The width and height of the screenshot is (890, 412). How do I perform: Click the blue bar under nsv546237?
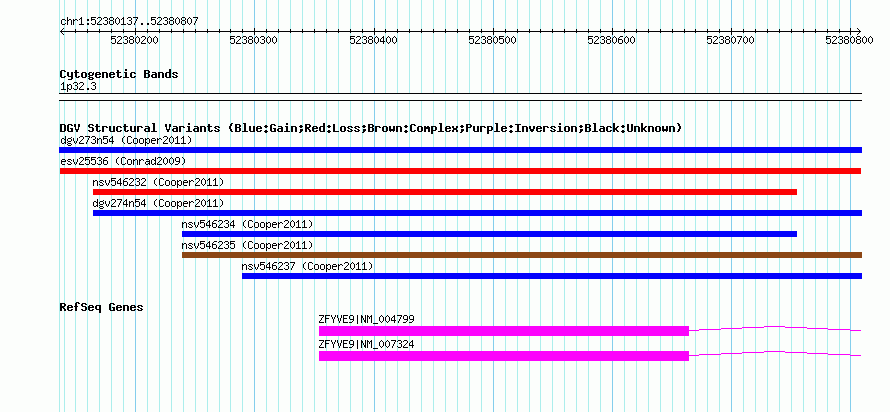[552, 276]
